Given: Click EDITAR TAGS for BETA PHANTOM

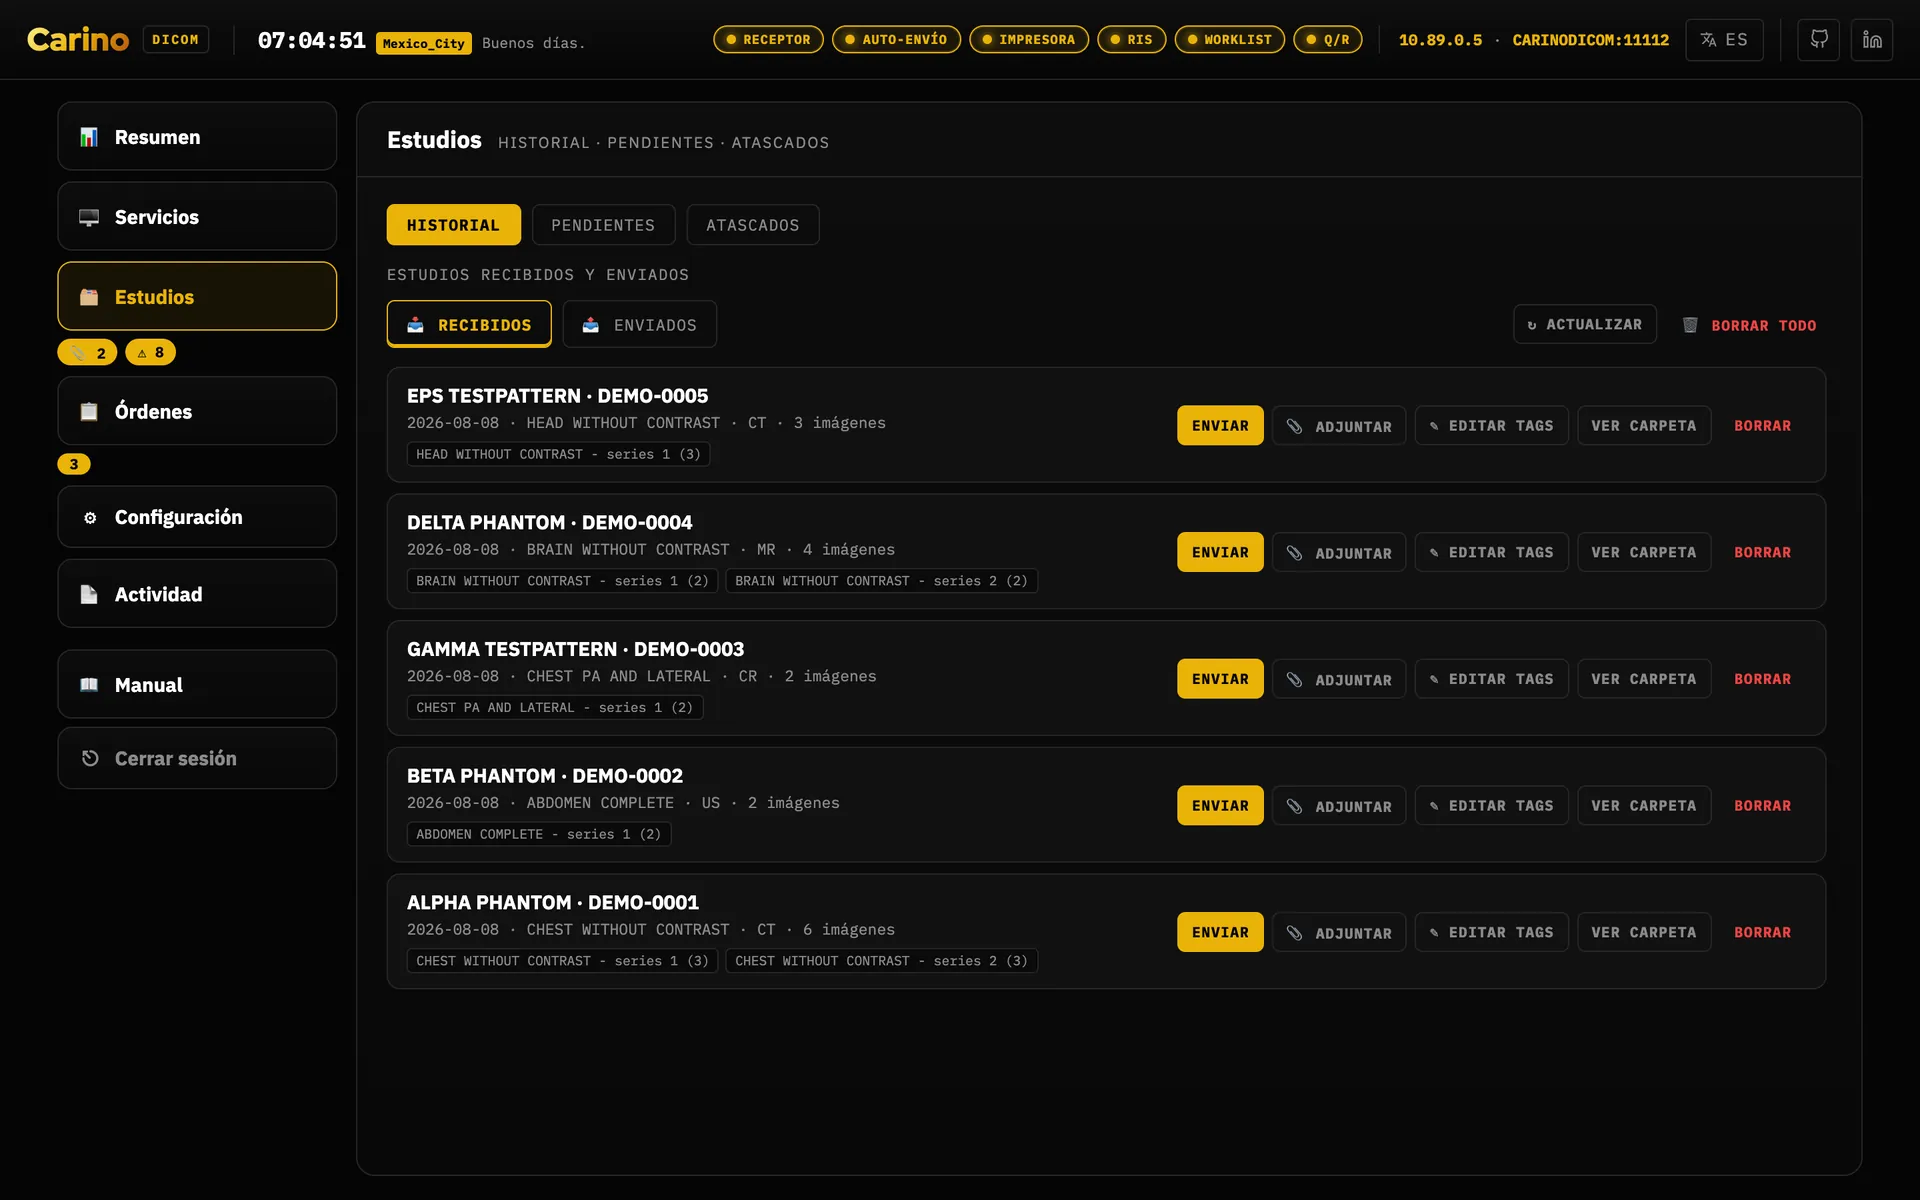Looking at the screenshot, I should click(1491, 805).
